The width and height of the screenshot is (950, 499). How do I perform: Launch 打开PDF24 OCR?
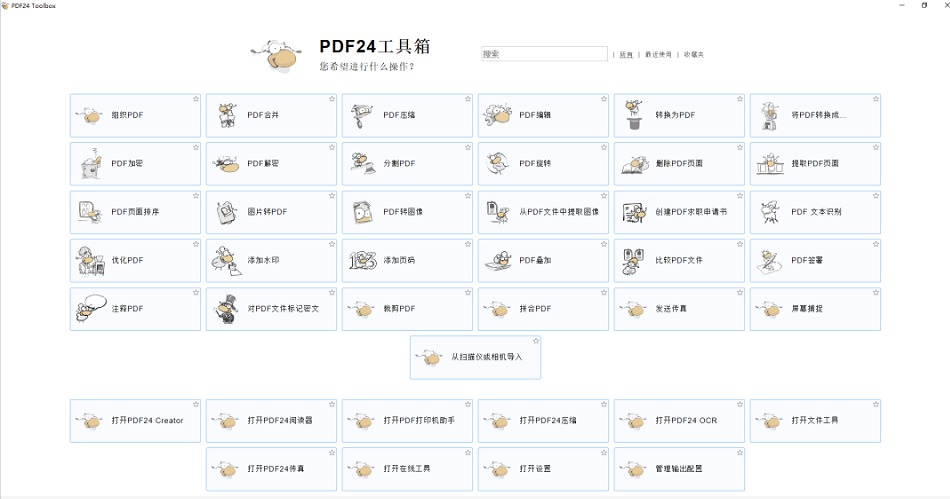(679, 420)
